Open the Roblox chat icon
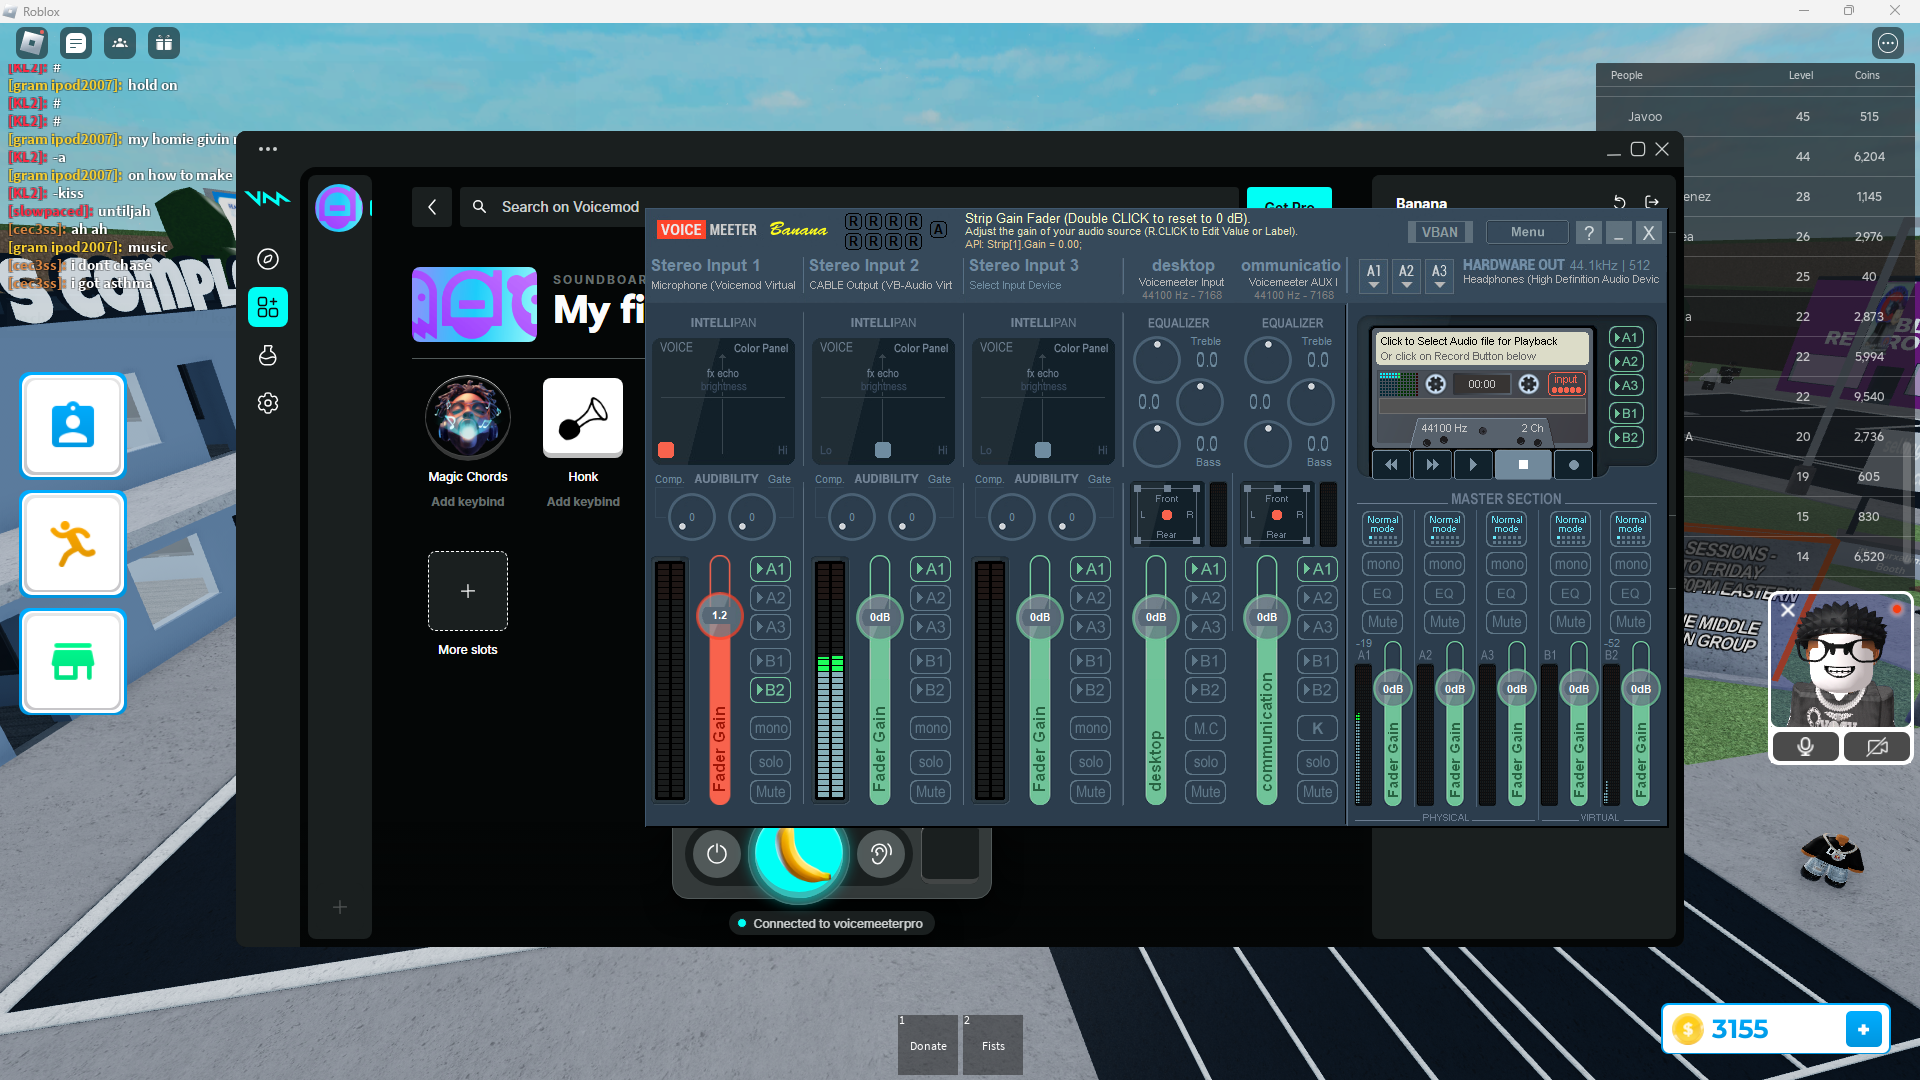This screenshot has width=1920, height=1080. 76,43
